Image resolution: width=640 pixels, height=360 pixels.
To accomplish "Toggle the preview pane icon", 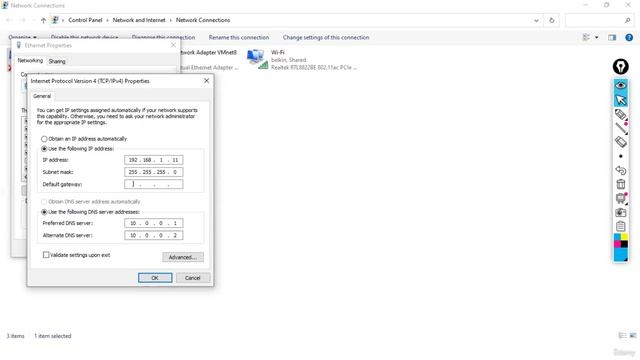I will [612, 38].
